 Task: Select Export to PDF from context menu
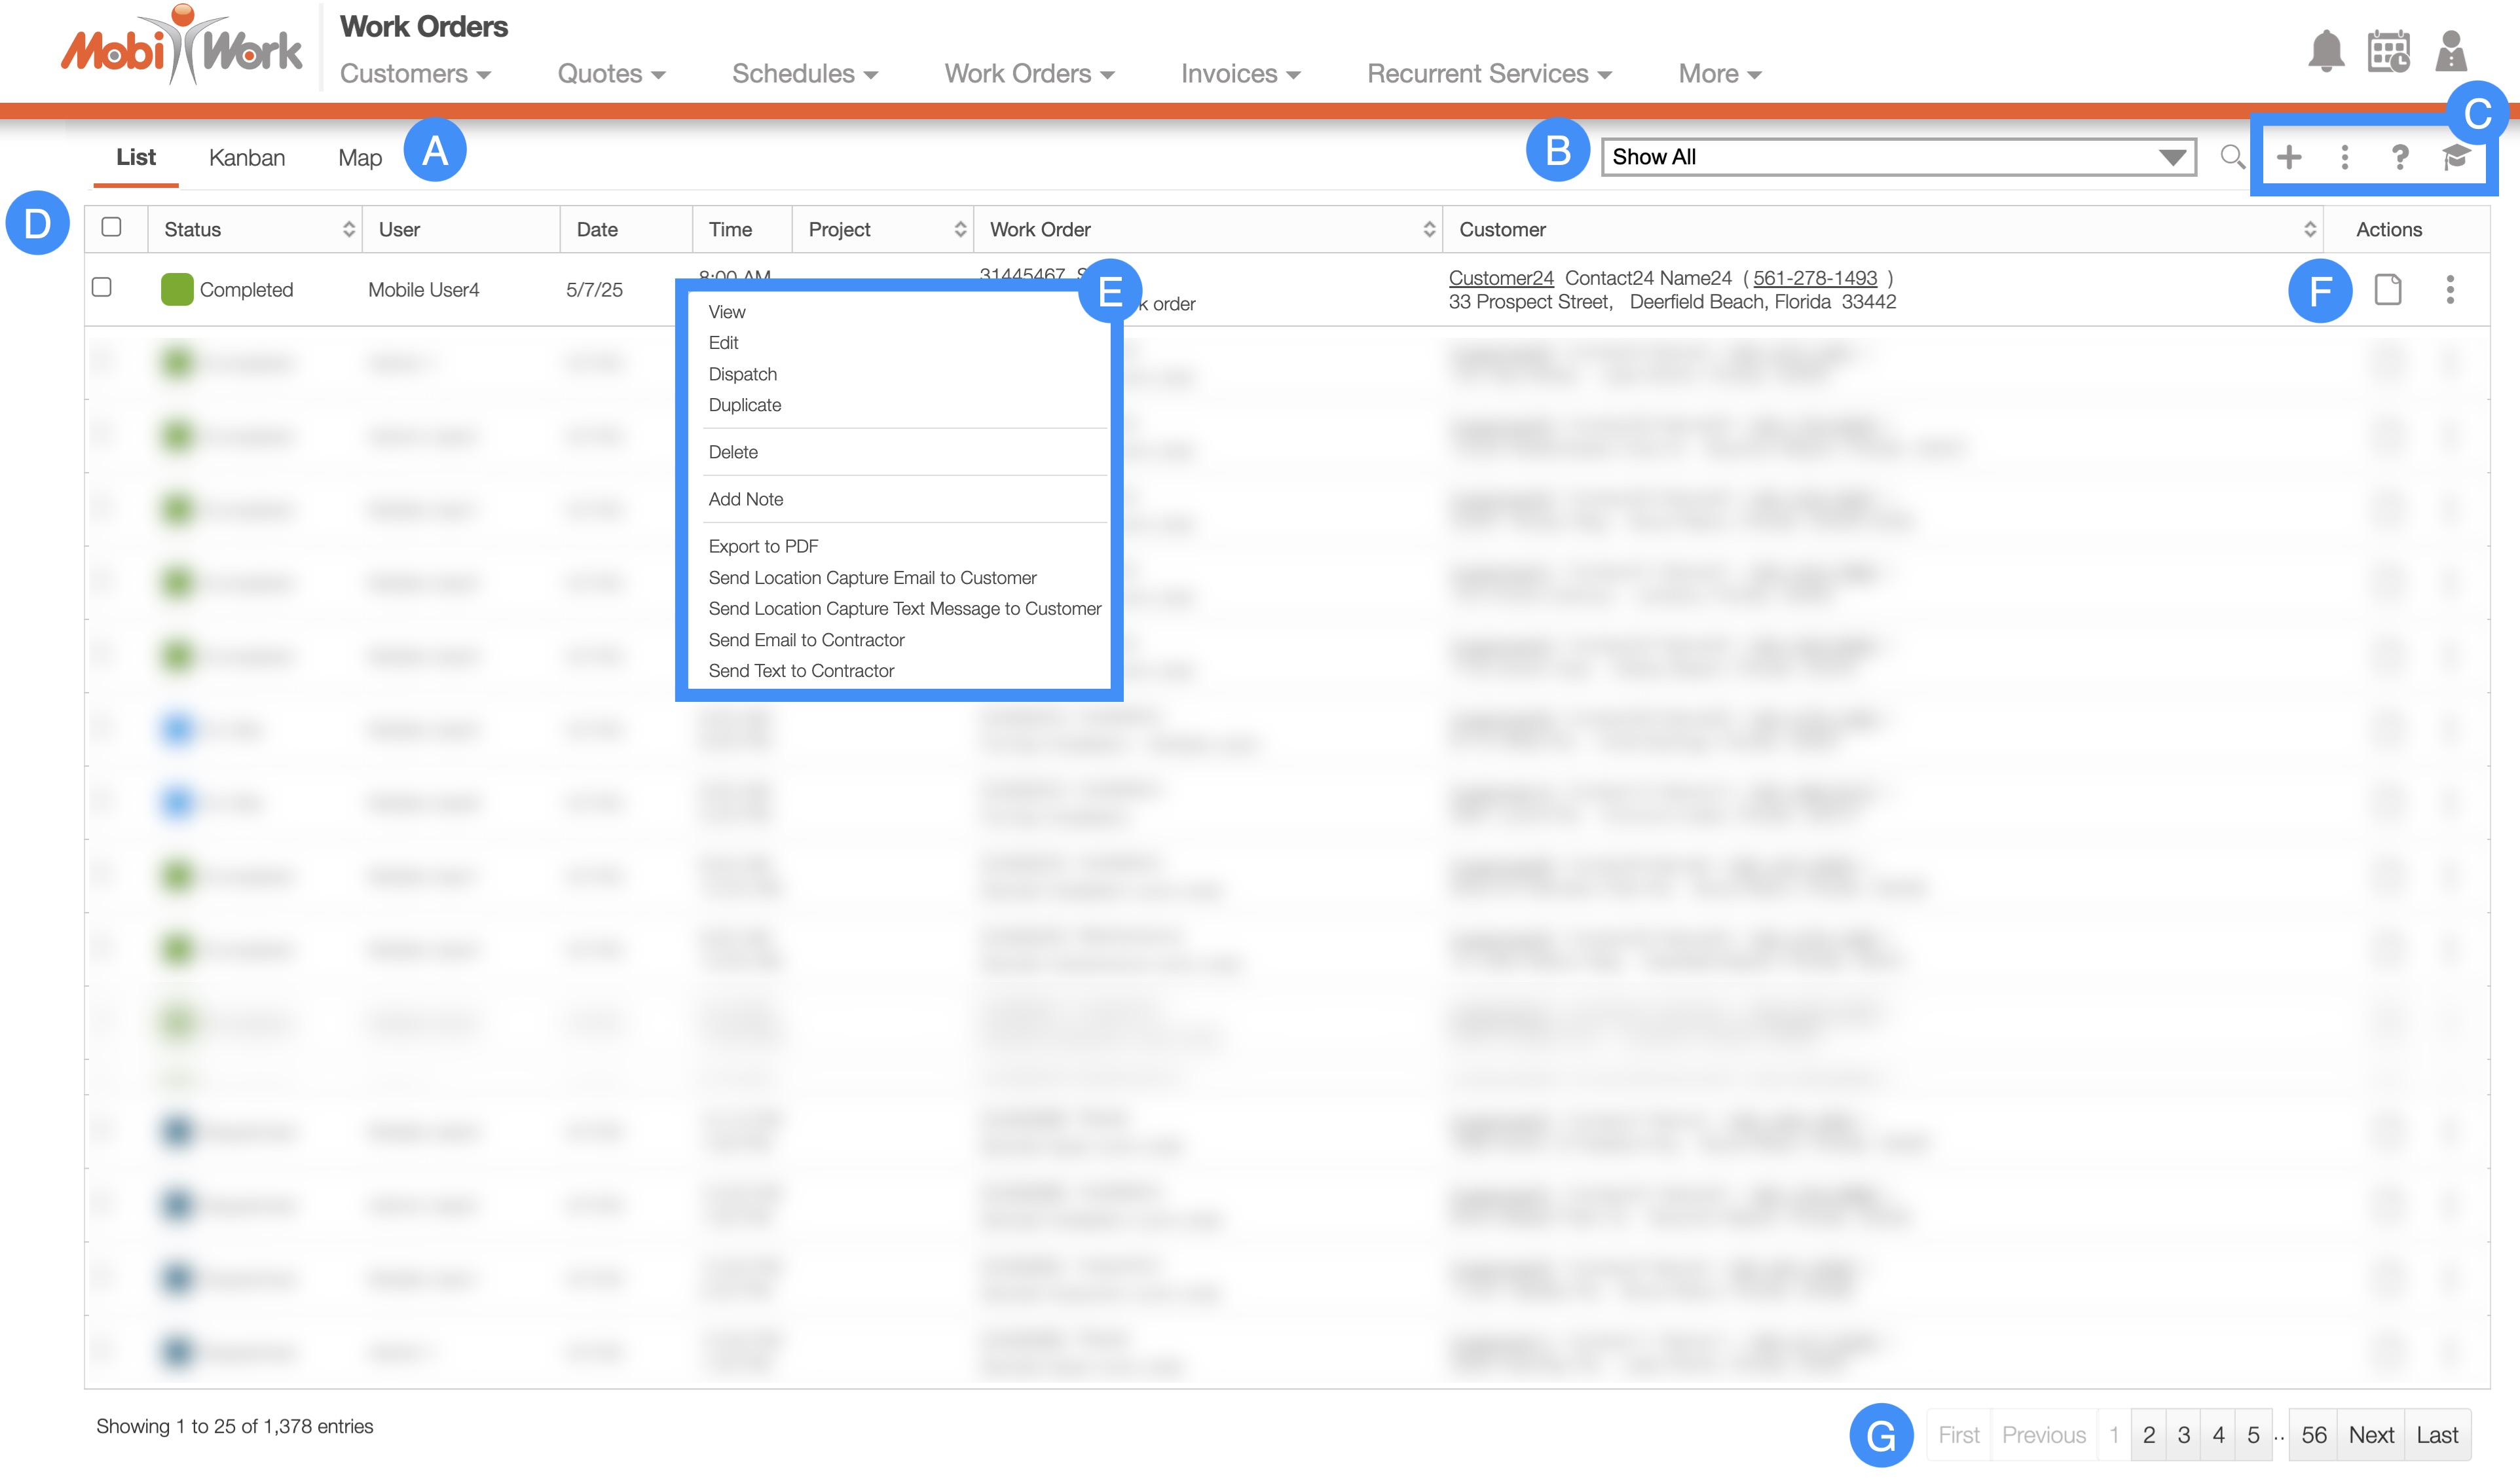763,546
